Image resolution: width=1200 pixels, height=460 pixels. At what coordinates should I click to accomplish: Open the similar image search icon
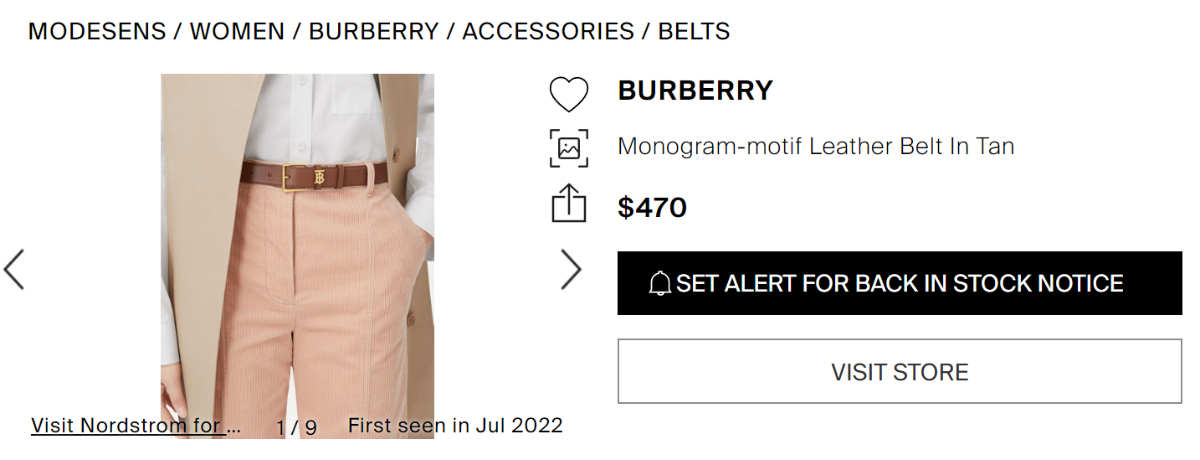tap(569, 148)
